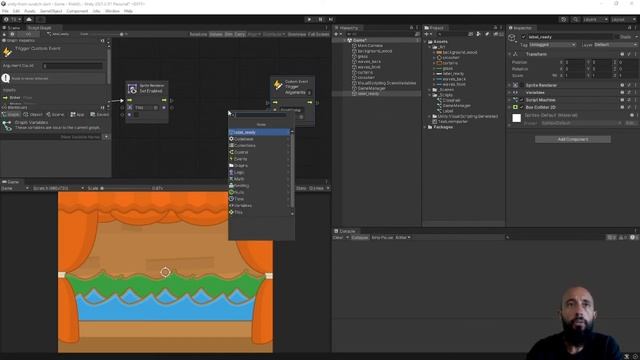The width and height of the screenshot is (640, 360).
Task: Select the Object variables tab in Blackboard
Action: pyautogui.click(x=33, y=115)
